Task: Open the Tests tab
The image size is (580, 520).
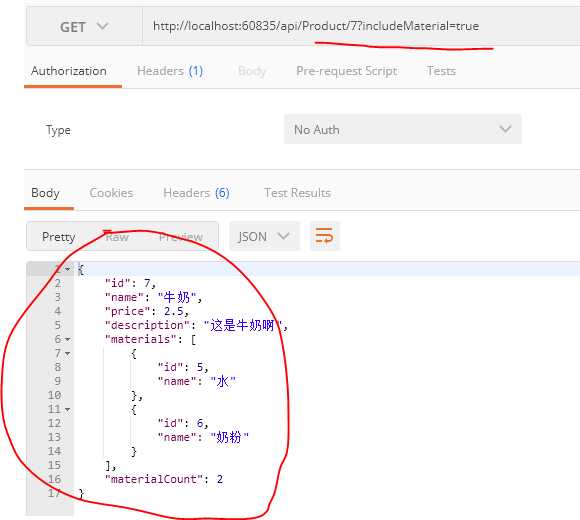Action: (441, 71)
